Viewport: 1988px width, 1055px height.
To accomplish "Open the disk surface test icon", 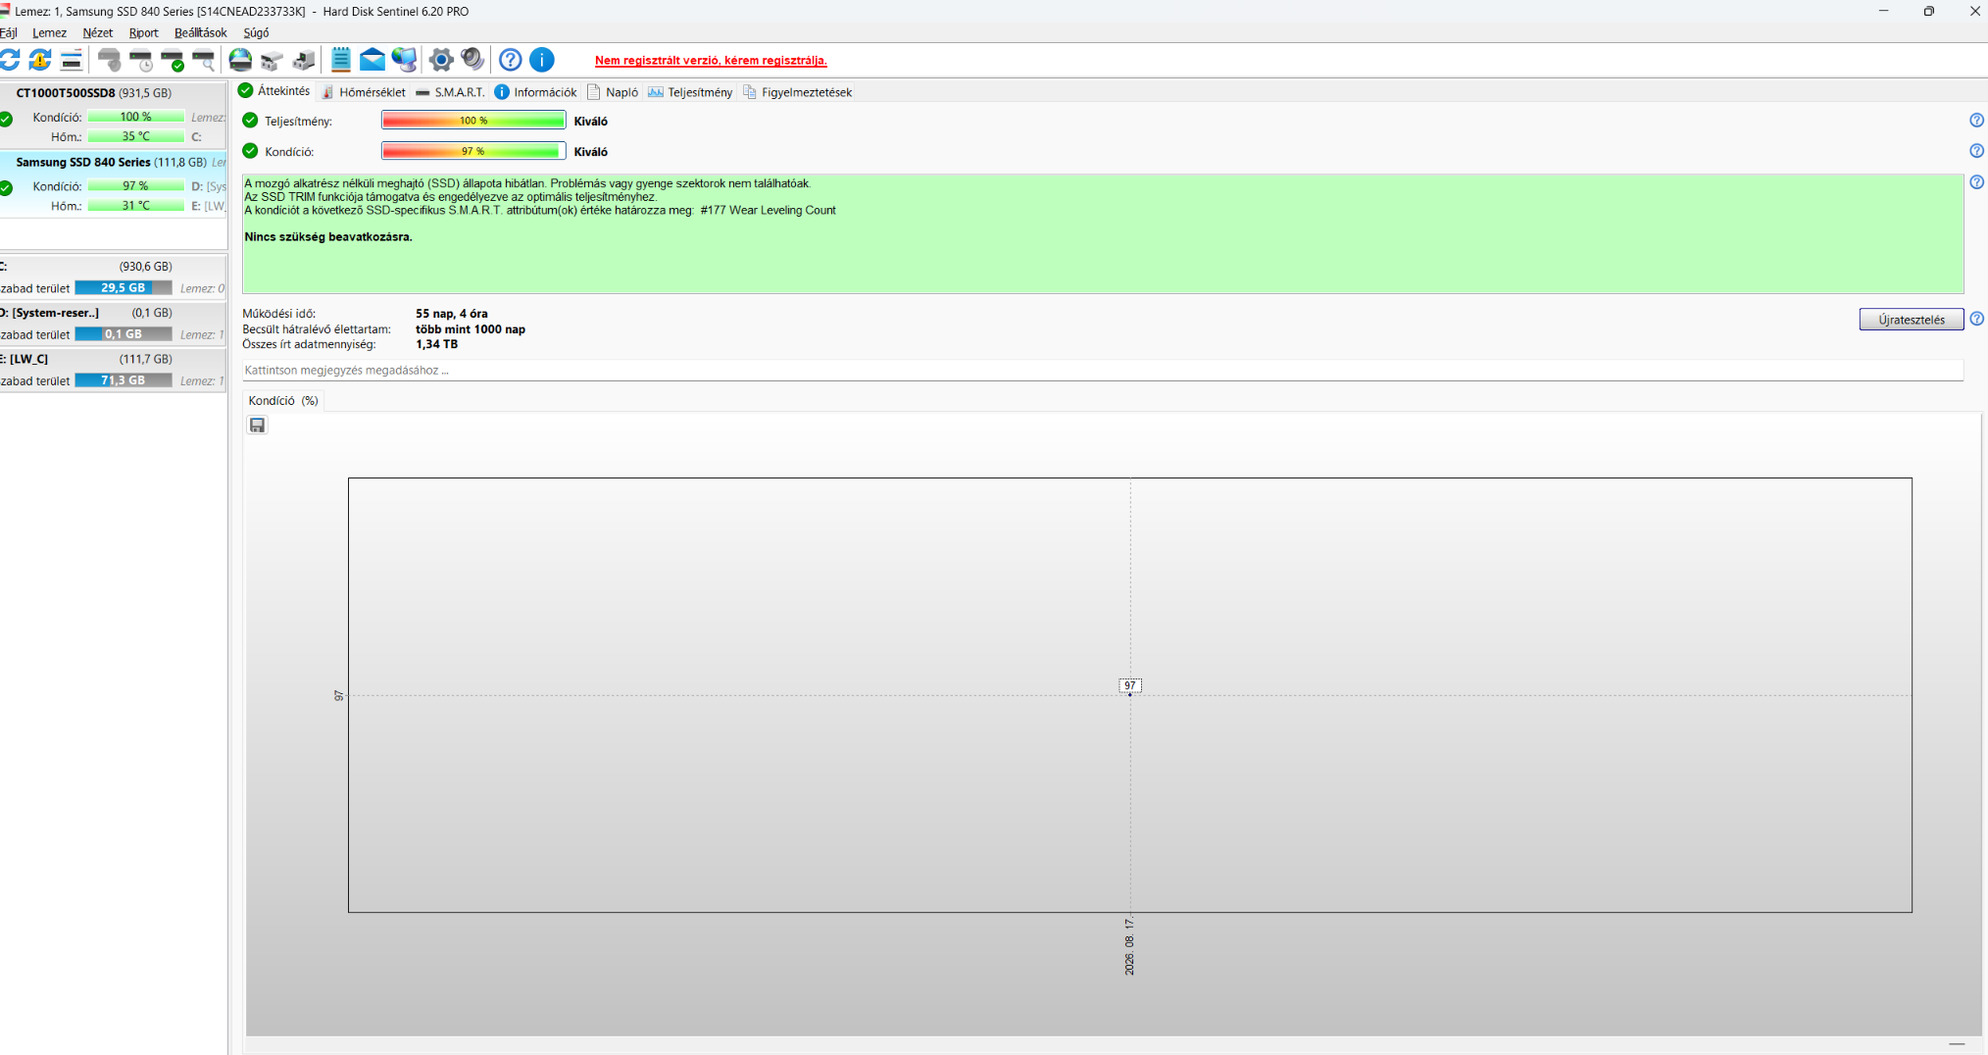I will (x=205, y=60).
